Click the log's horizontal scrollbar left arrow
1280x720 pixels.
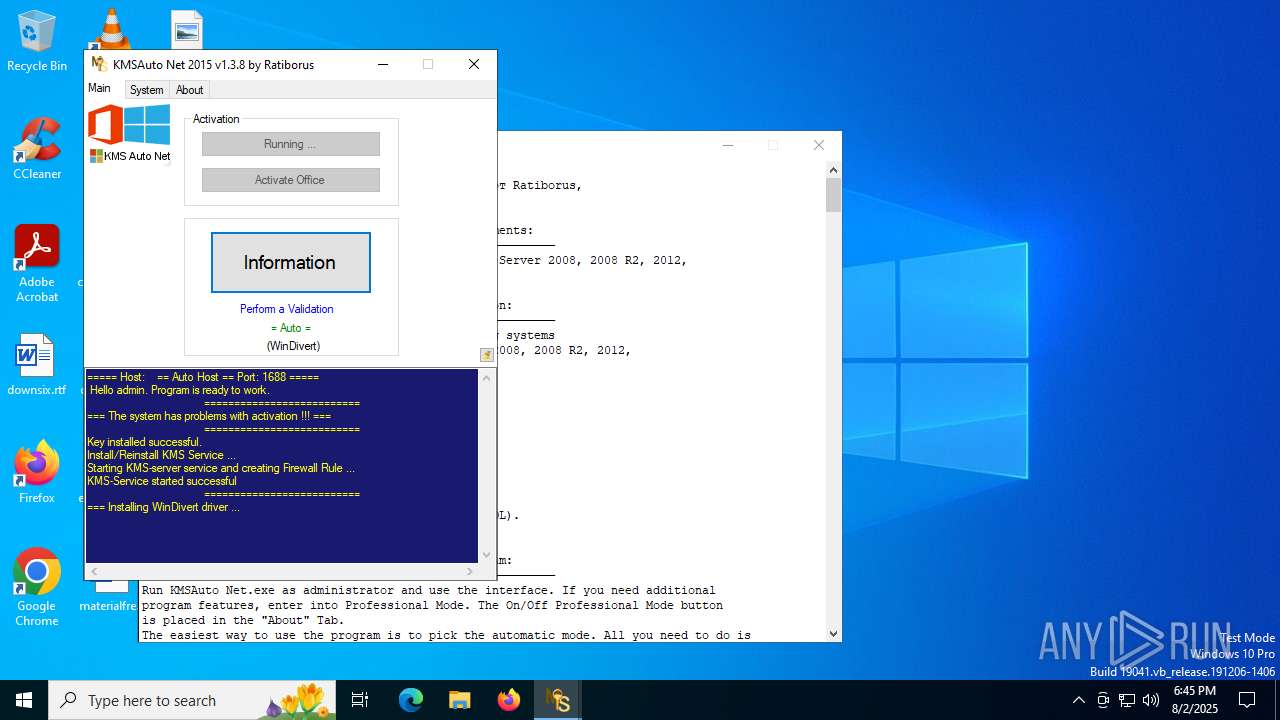[92, 572]
